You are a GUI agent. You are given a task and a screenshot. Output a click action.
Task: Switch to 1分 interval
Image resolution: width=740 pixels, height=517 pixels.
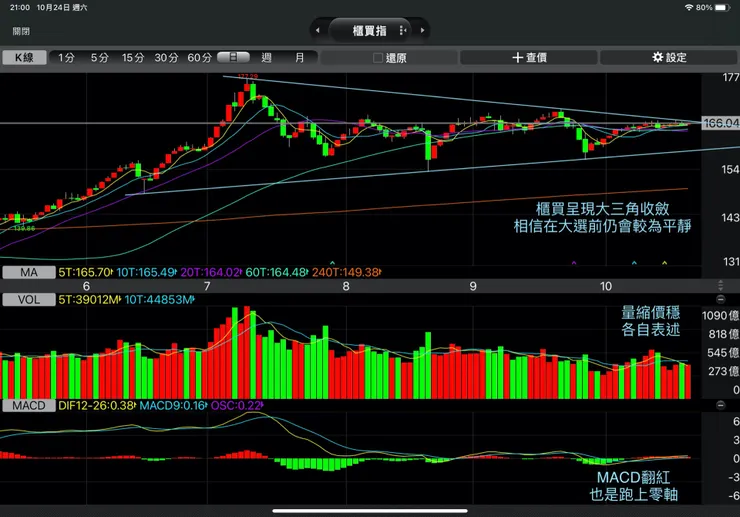coord(67,58)
